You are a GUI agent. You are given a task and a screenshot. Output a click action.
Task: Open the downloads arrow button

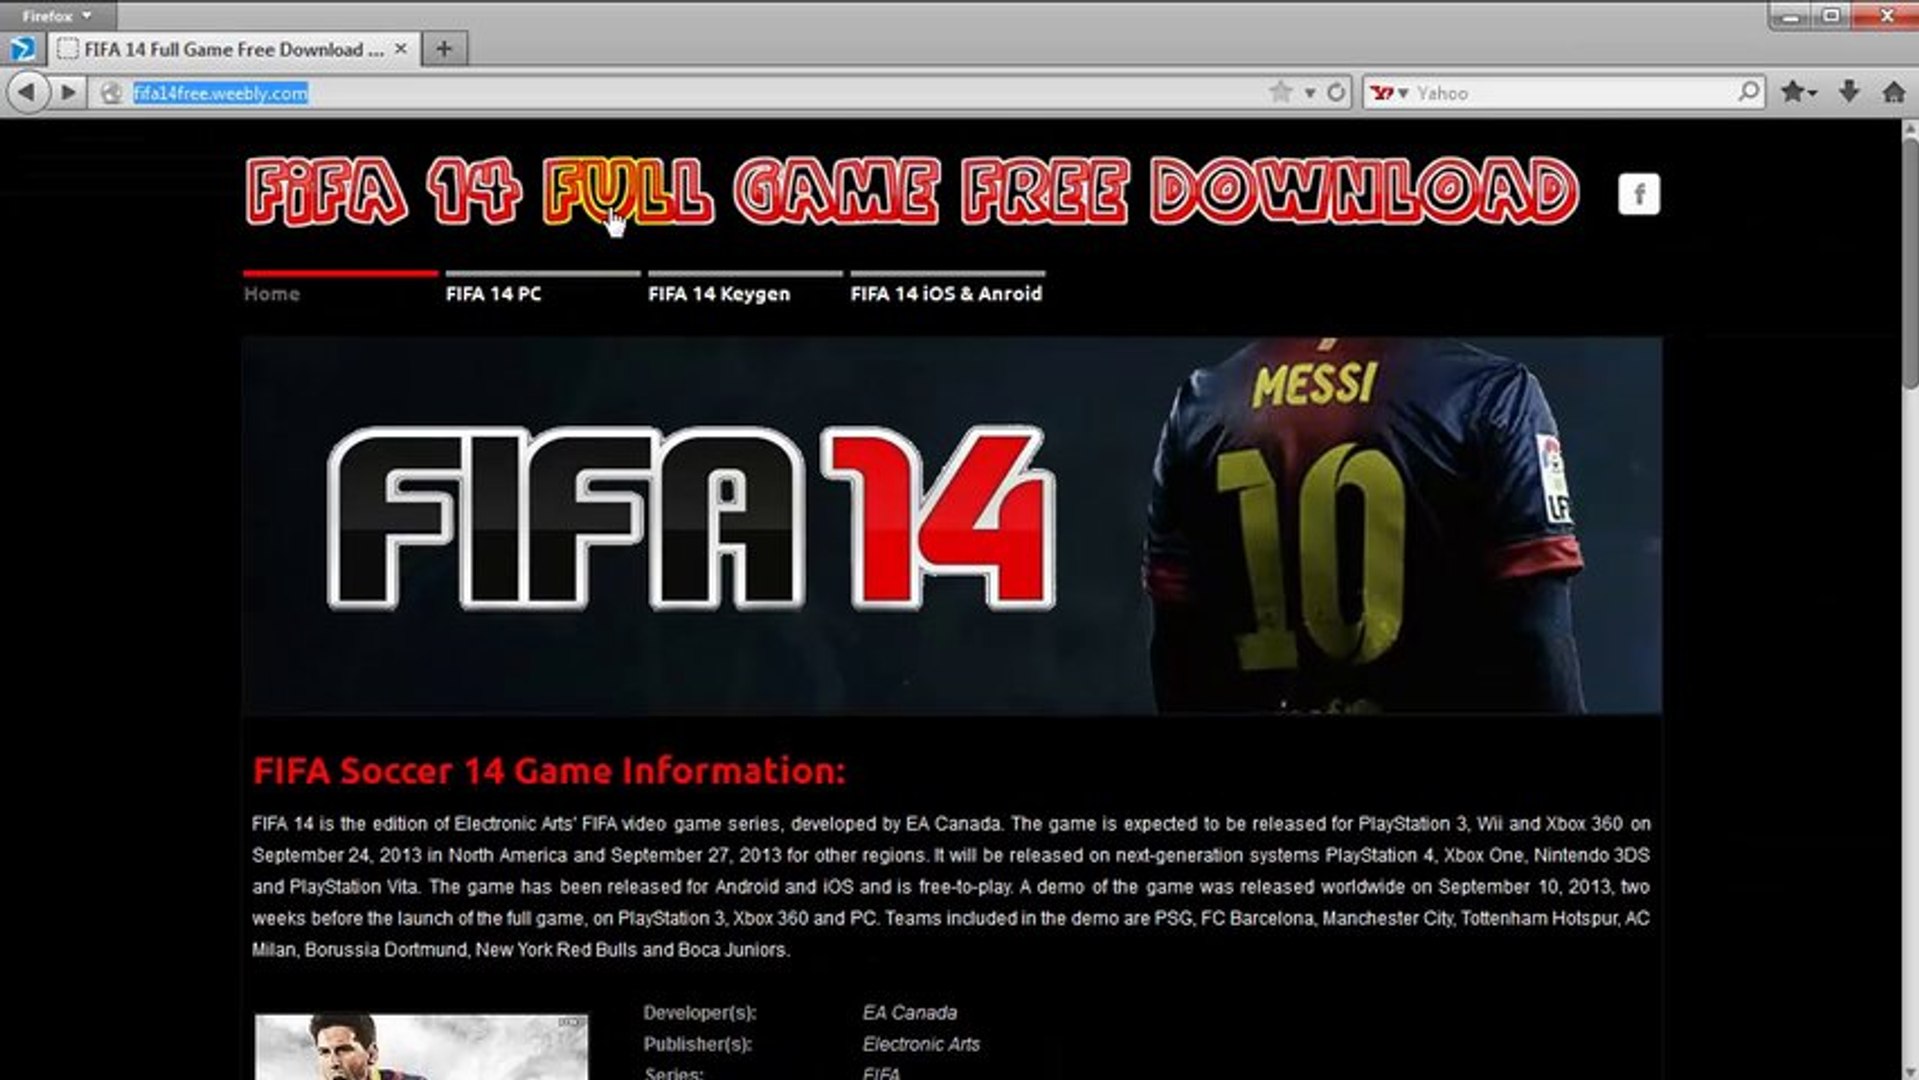(x=1849, y=92)
